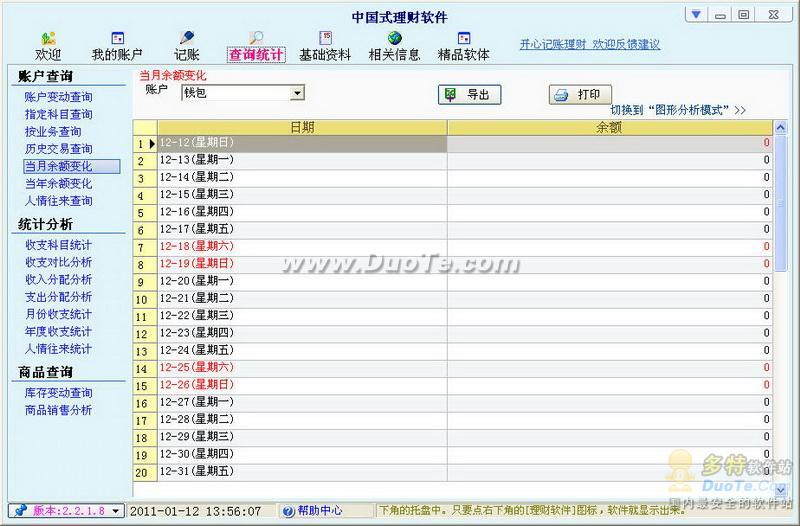Viewport: 800px width, 526px height.
Task: Open the 开心记账理财 欢迎反馈建议 link
Action: (589, 45)
